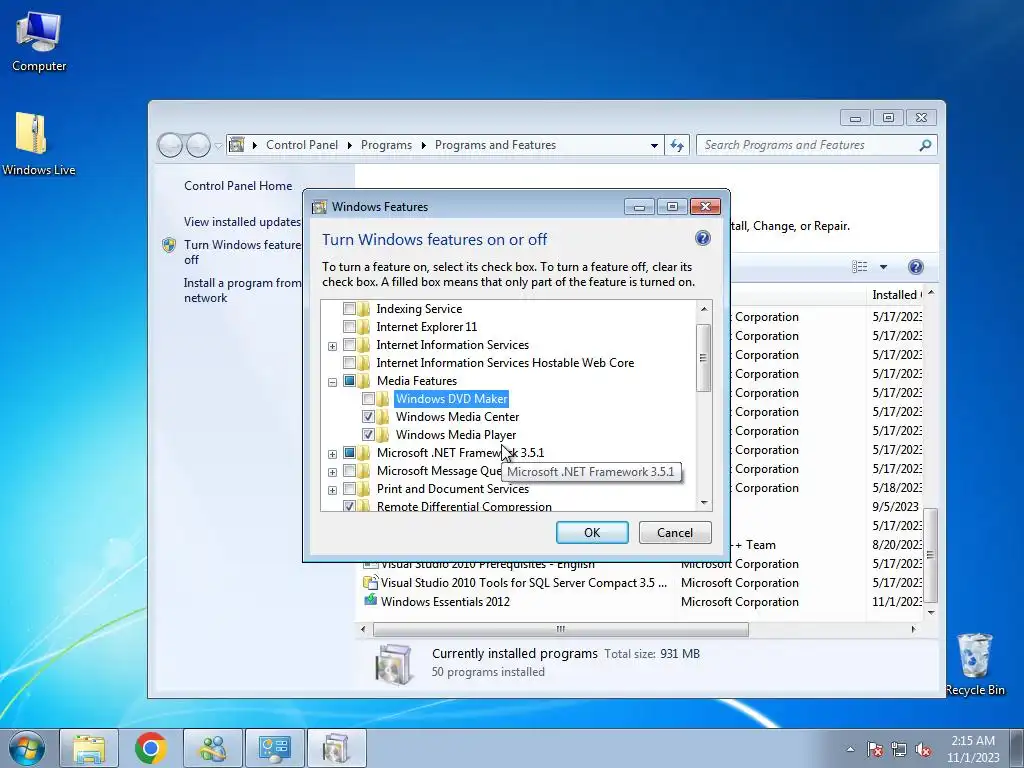Click the shield icon beside Turn Windows features
The height and width of the screenshot is (768, 1024).
click(169, 245)
